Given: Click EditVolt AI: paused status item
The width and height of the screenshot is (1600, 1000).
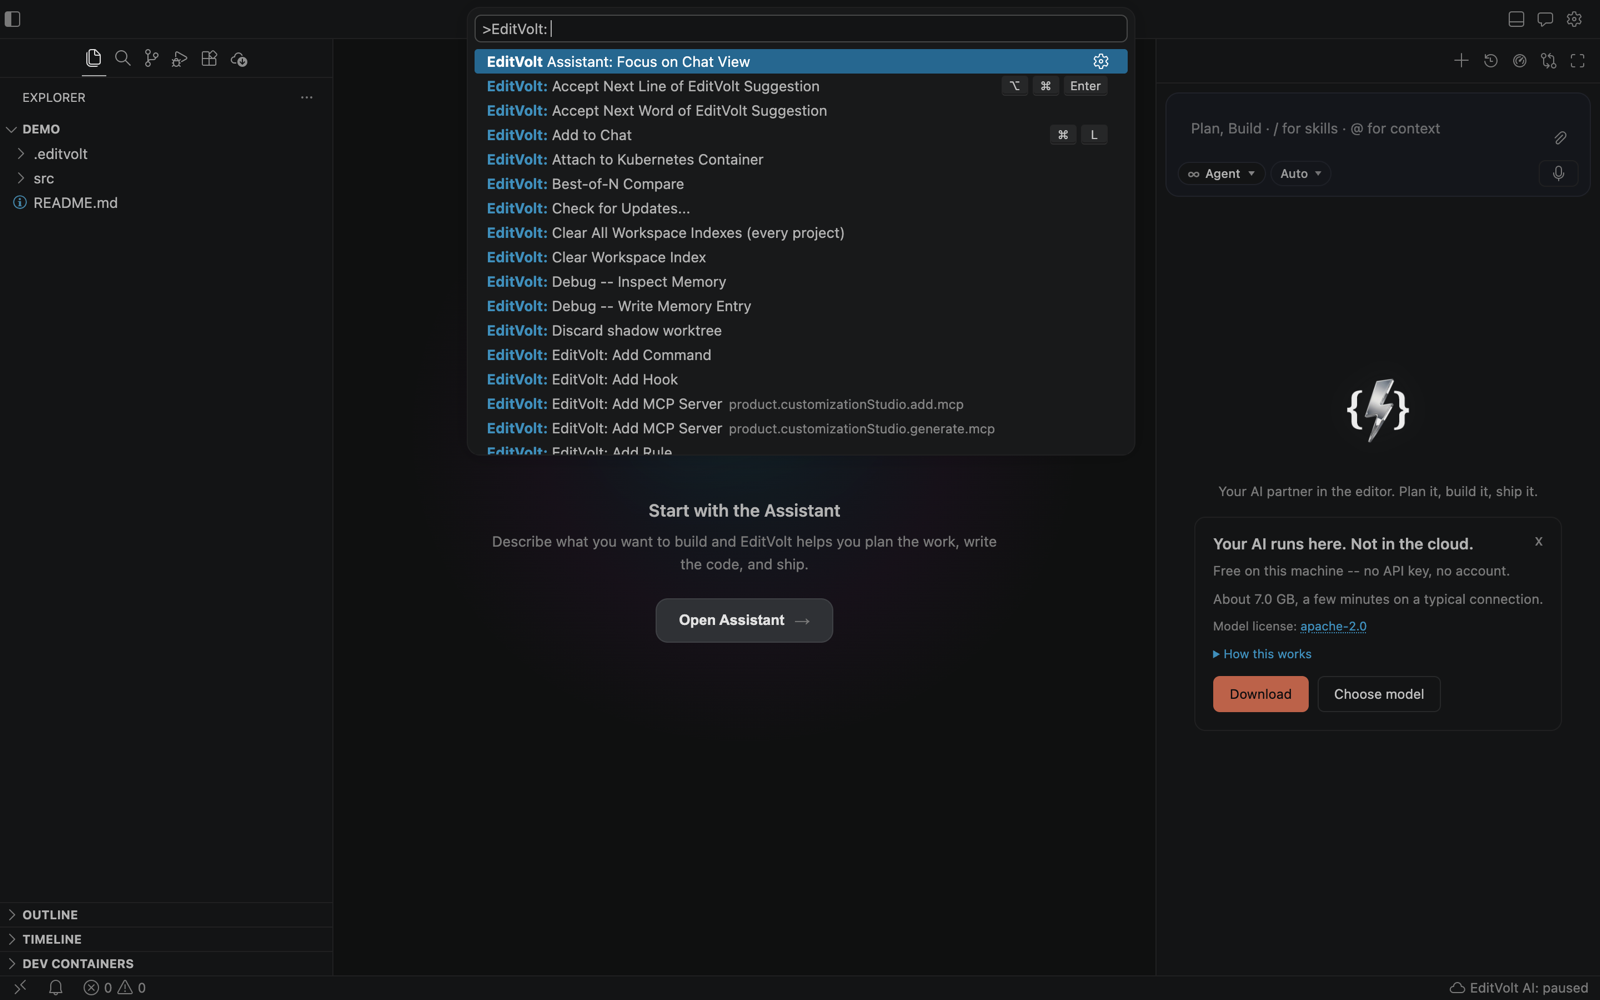Looking at the screenshot, I should click(x=1518, y=988).
